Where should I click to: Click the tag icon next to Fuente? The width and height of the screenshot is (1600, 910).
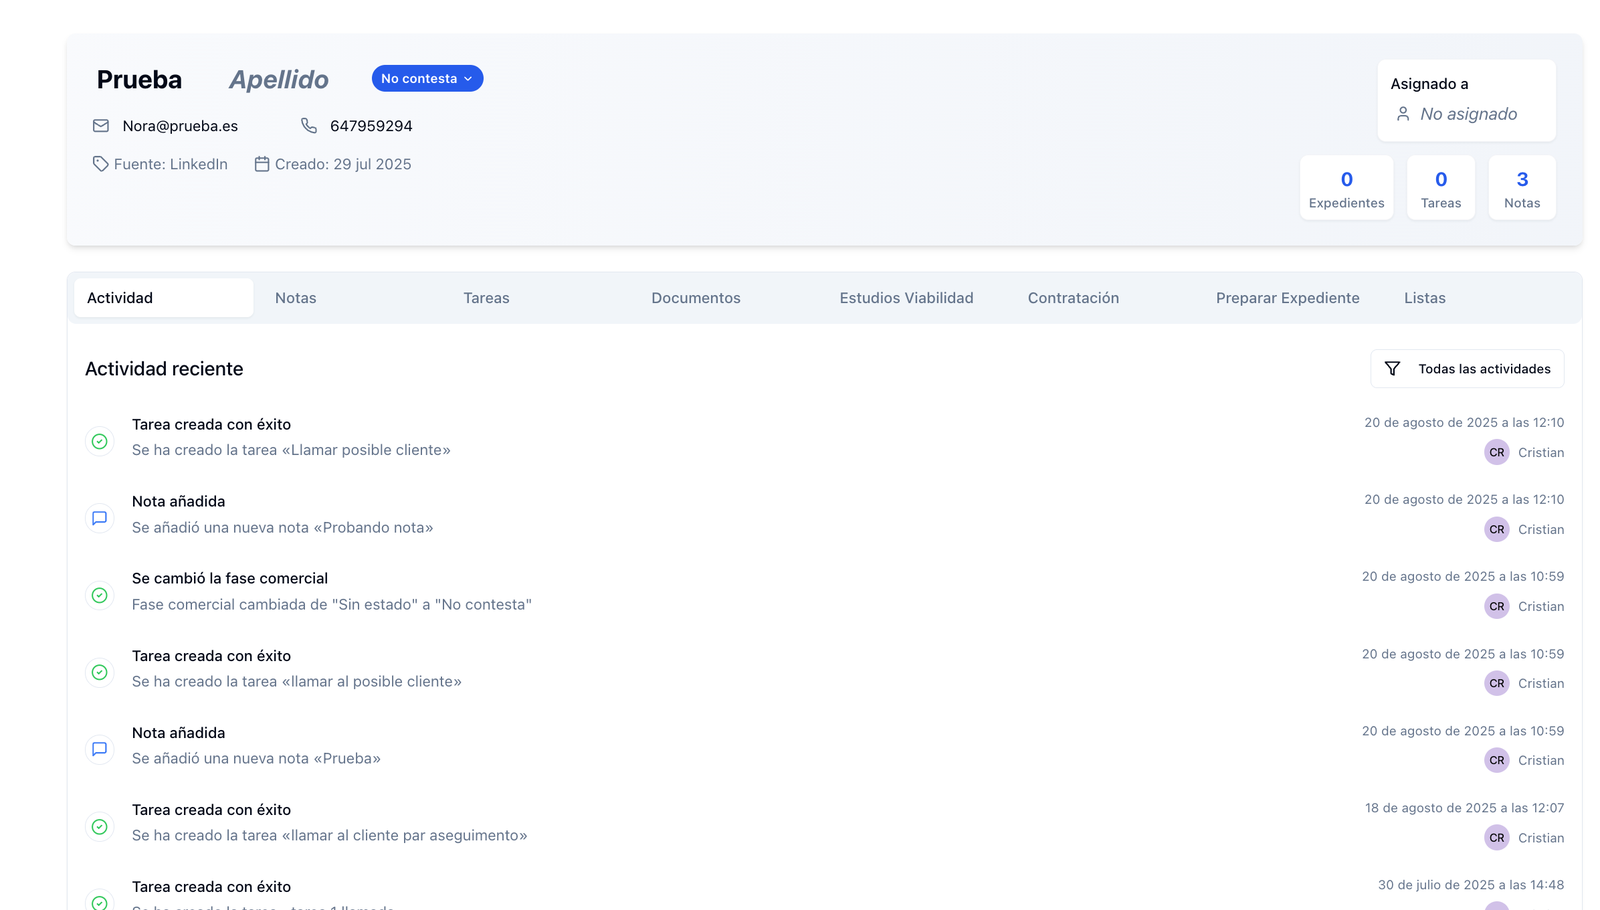[x=100, y=164]
